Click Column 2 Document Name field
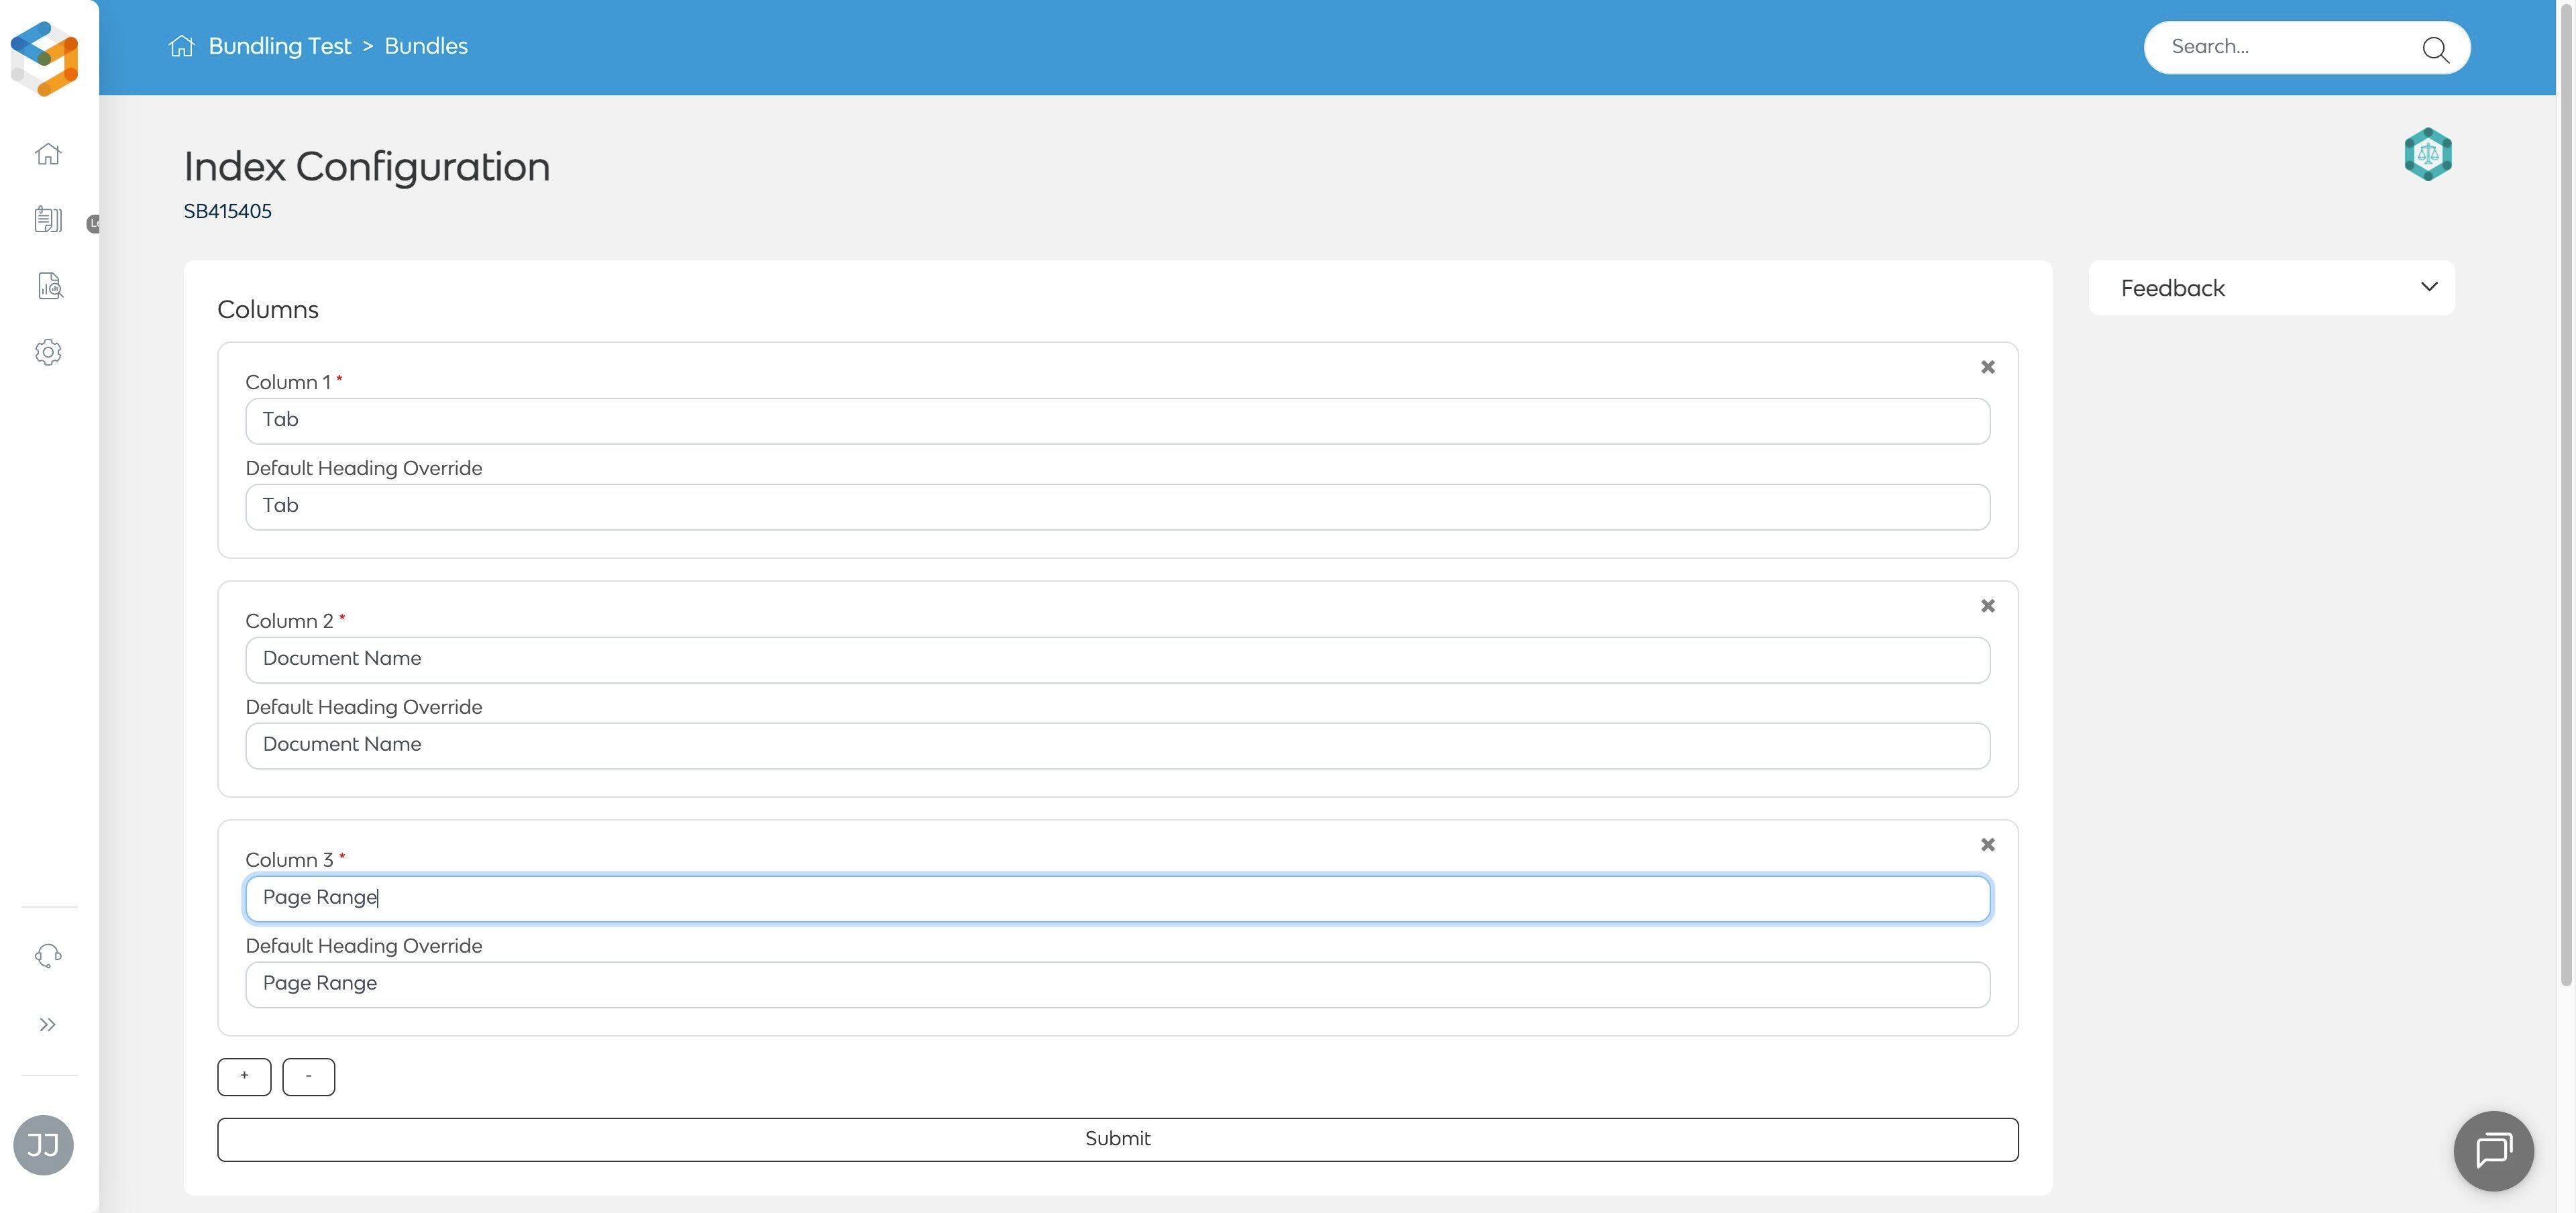The image size is (2576, 1213). pyautogui.click(x=1117, y=659)
